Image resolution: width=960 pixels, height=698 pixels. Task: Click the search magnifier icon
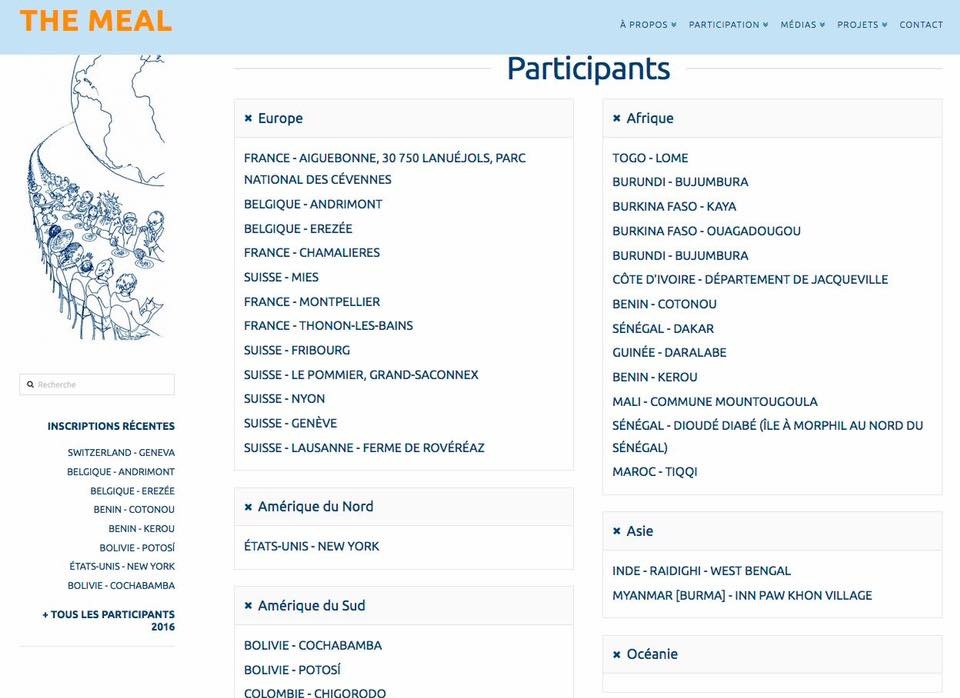point(30,385)
